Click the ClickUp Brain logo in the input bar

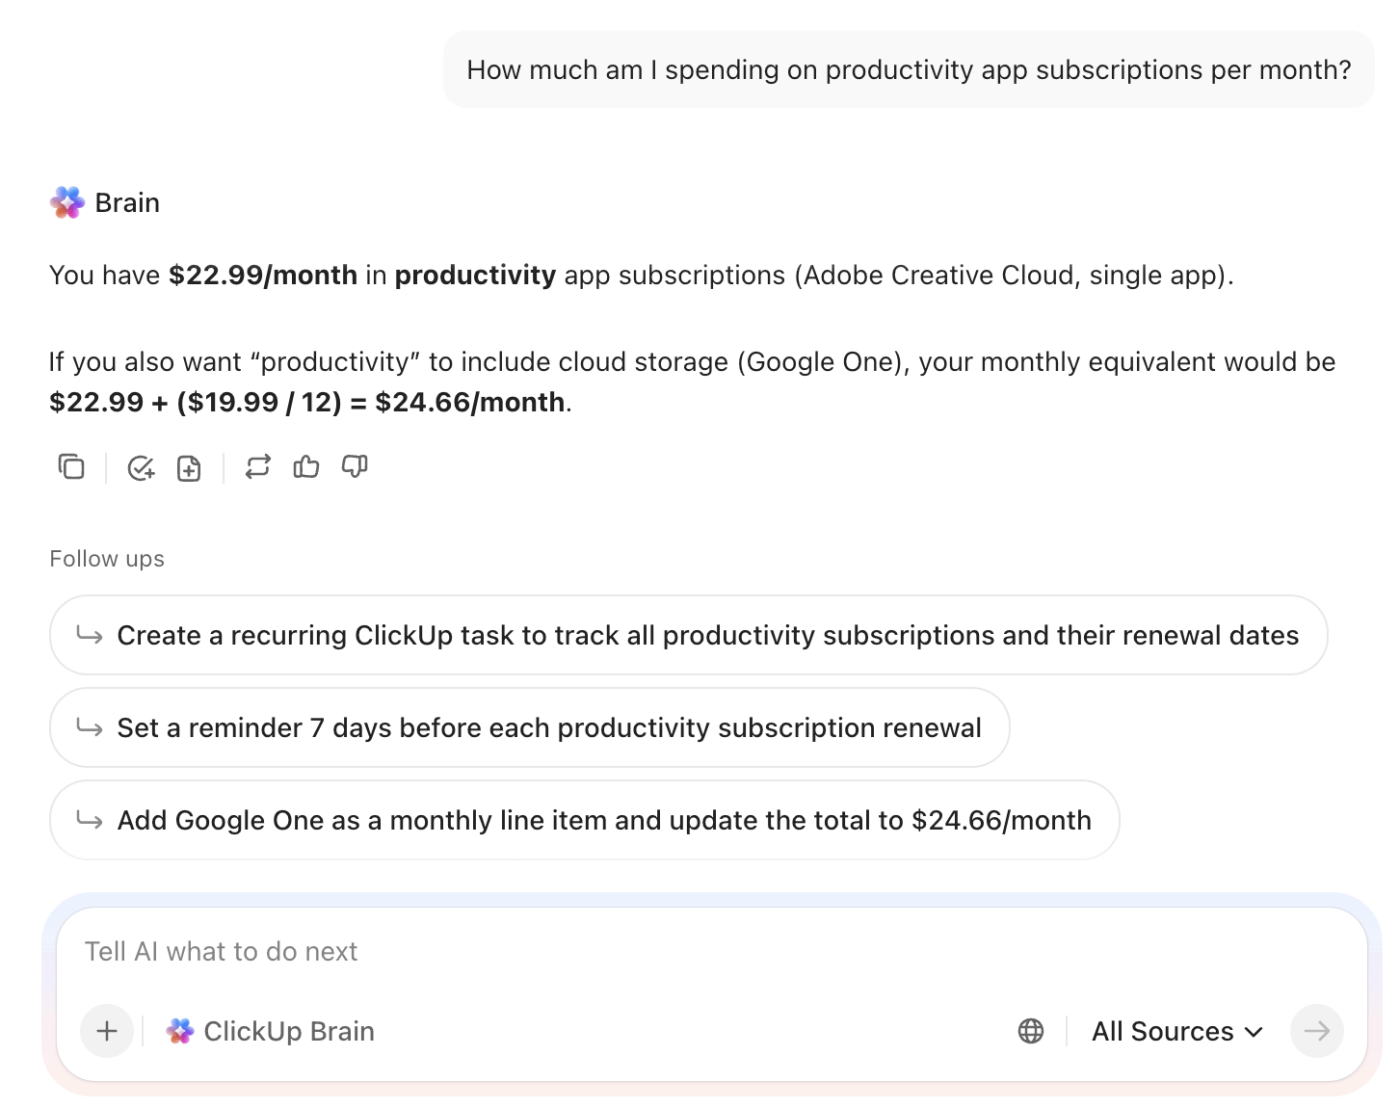tap(181, 1031)
